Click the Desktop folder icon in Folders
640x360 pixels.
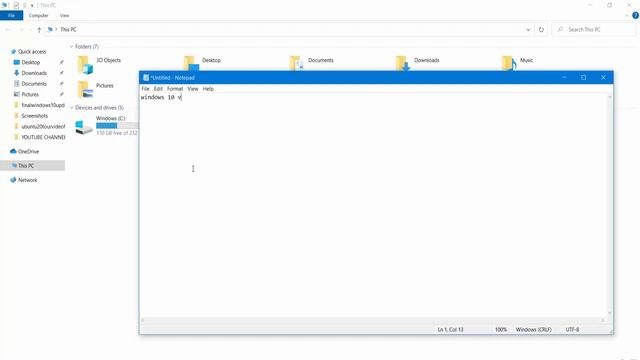point(191,63)
